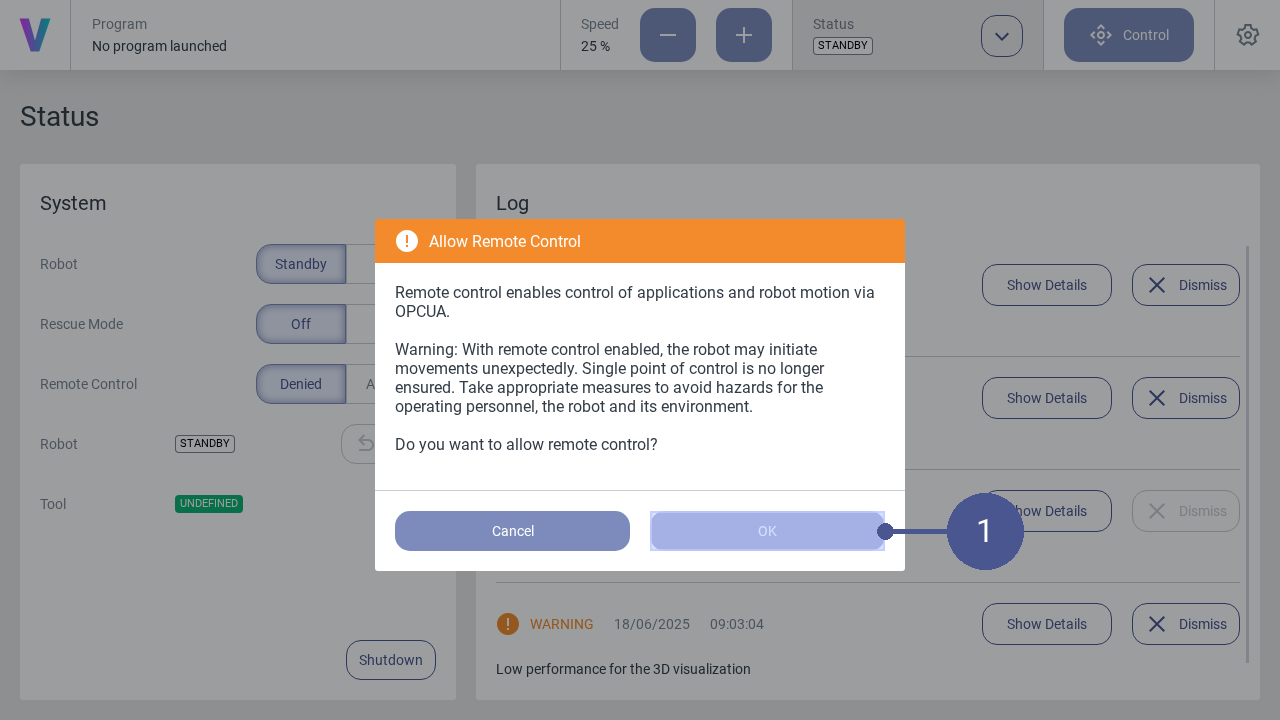Increase speed with the plus button

(744, 35)
